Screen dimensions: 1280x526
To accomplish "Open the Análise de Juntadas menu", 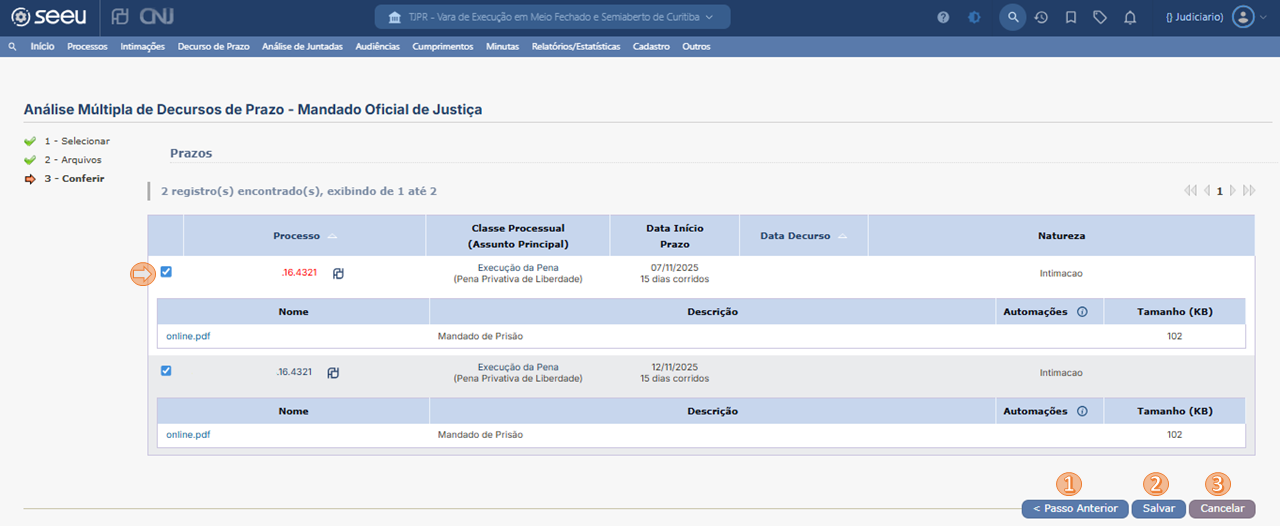I will (x=302, y=46).
